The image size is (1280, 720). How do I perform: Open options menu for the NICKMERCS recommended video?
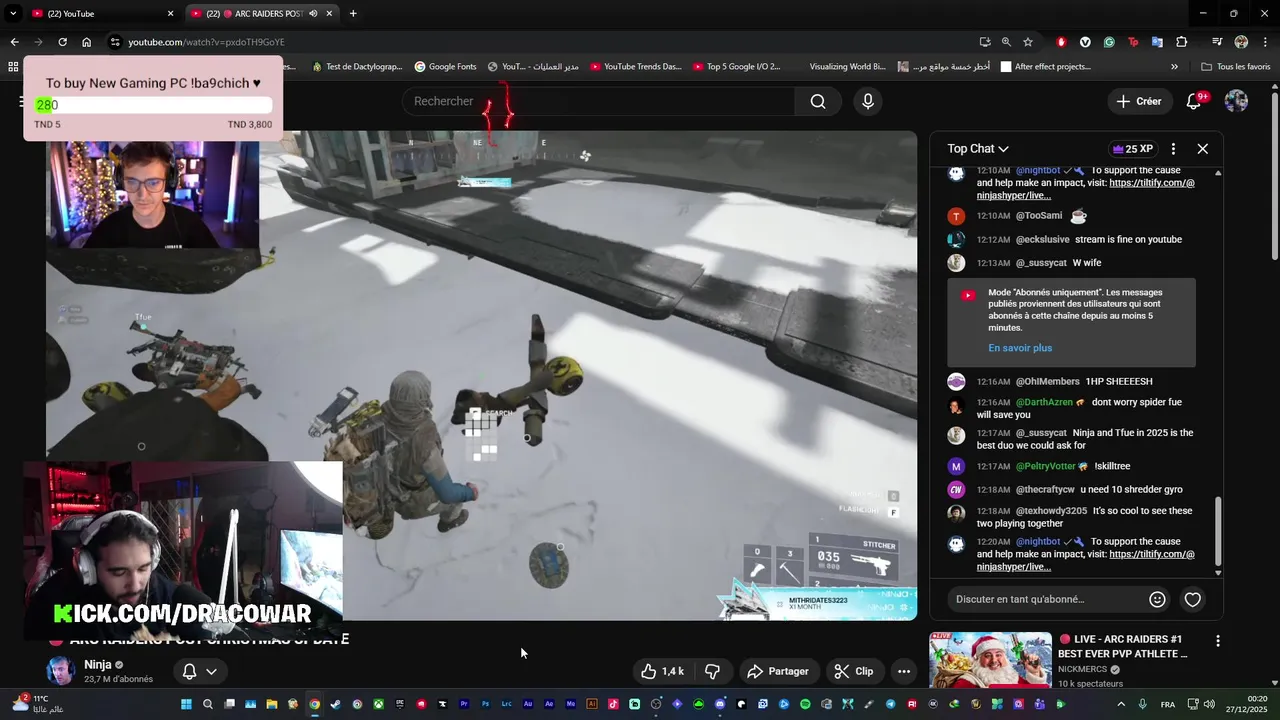(1217, 640)
